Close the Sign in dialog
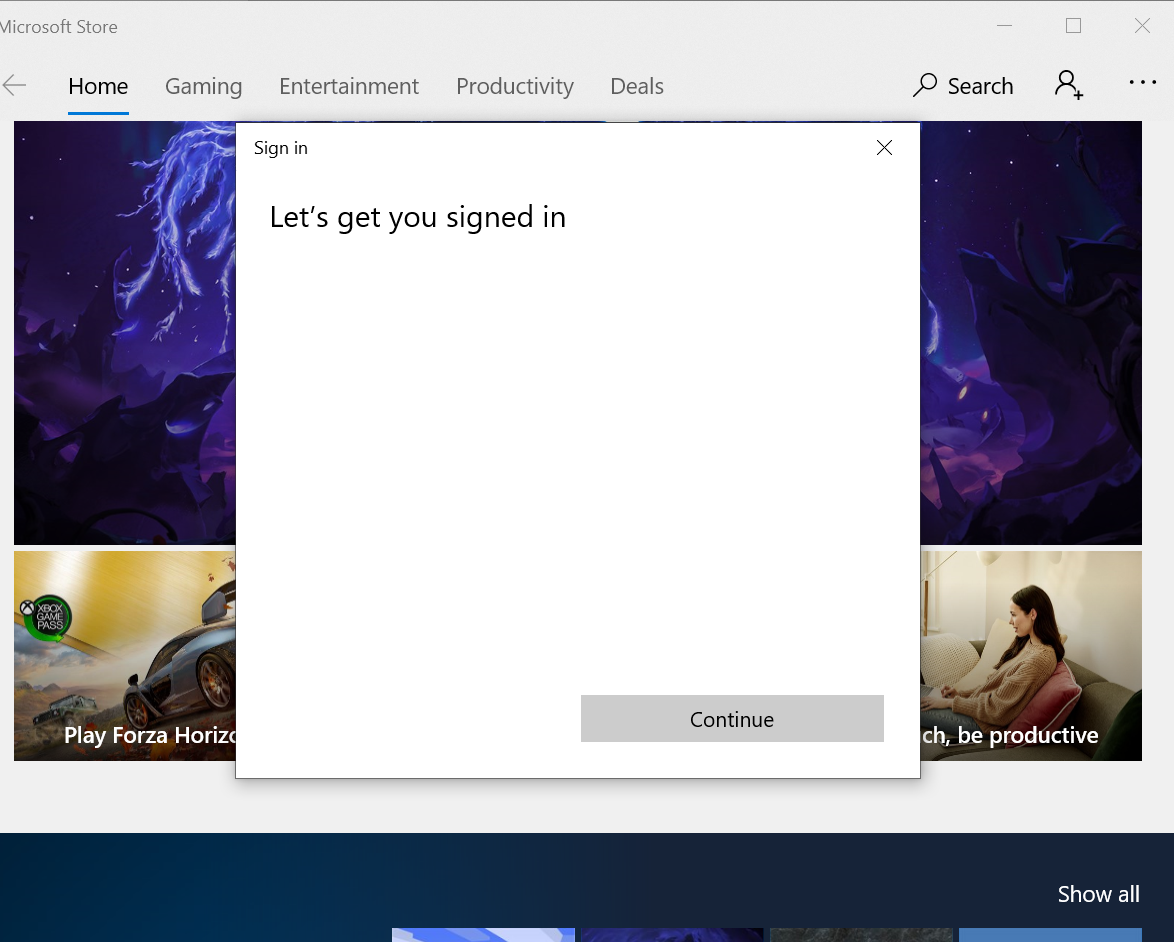1174x942 pixels. click(x=884, y=148)
